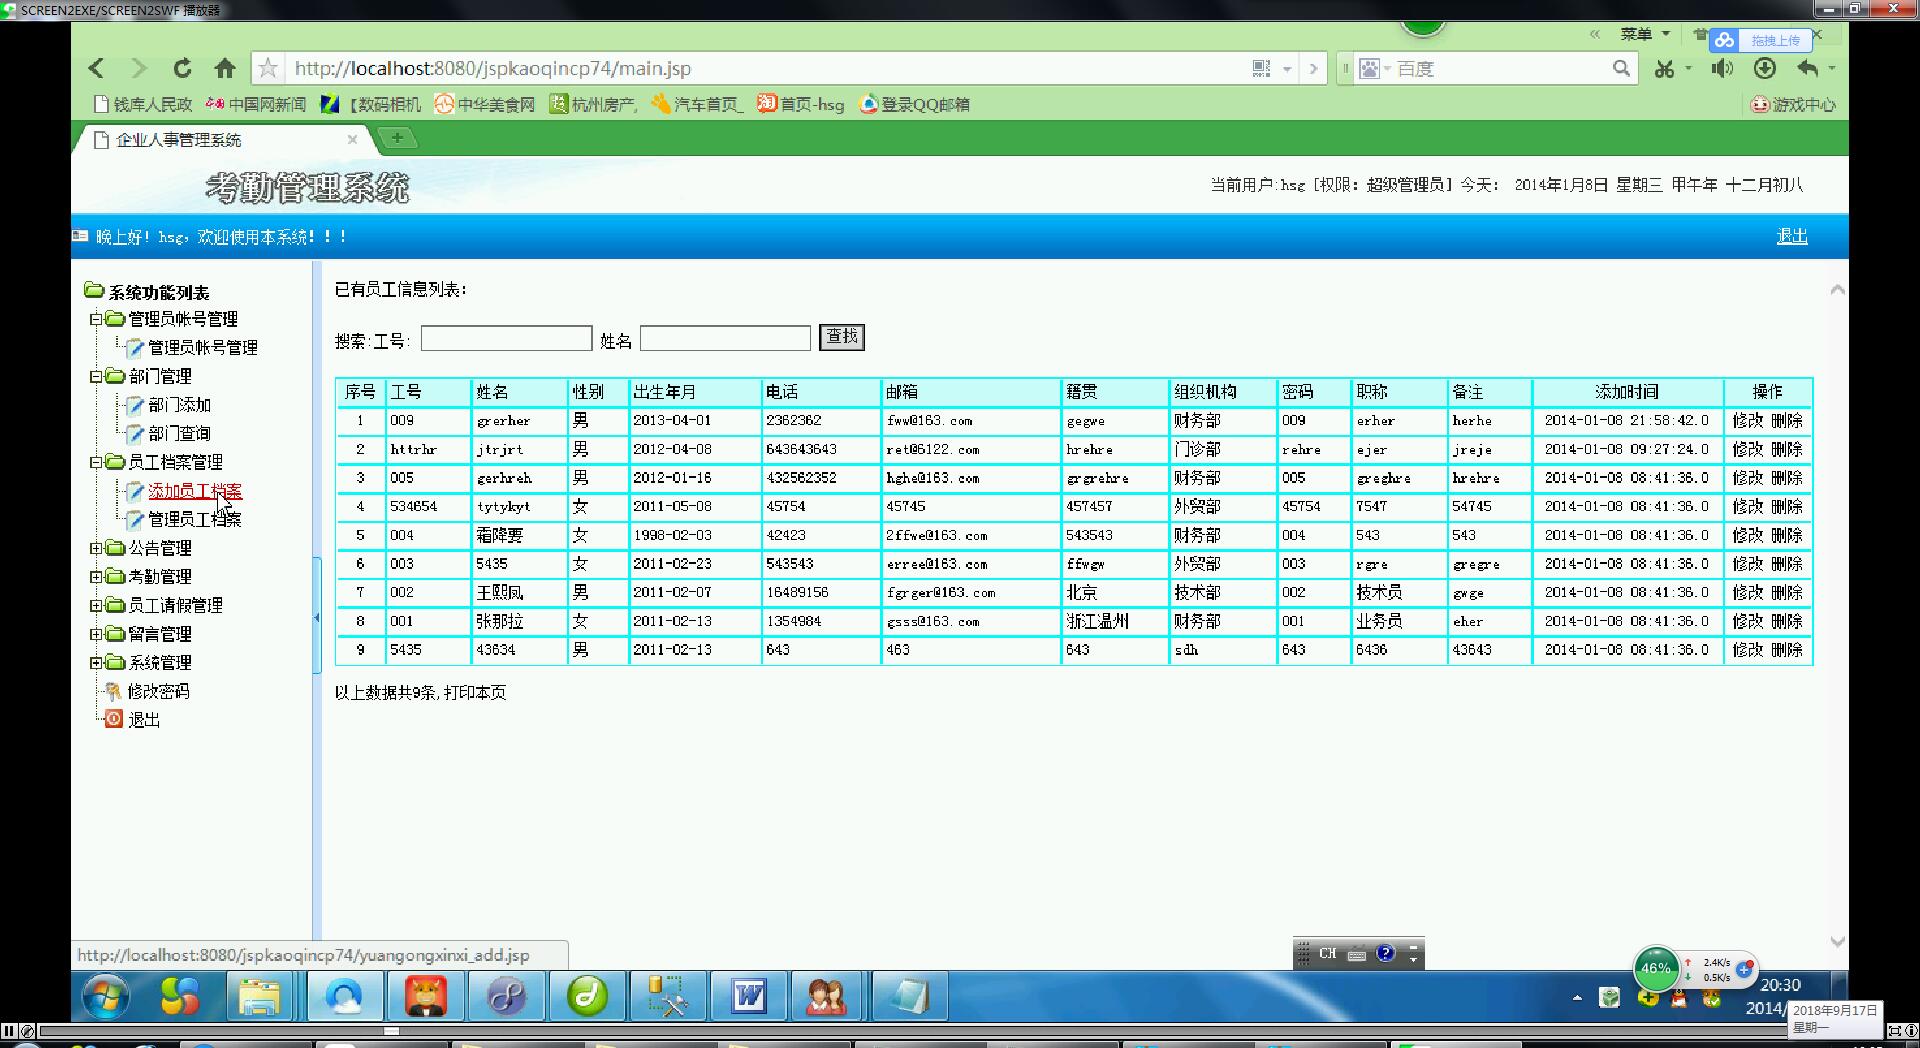
Task: Open 钱库人民政 bookmark
Action: 142,104
